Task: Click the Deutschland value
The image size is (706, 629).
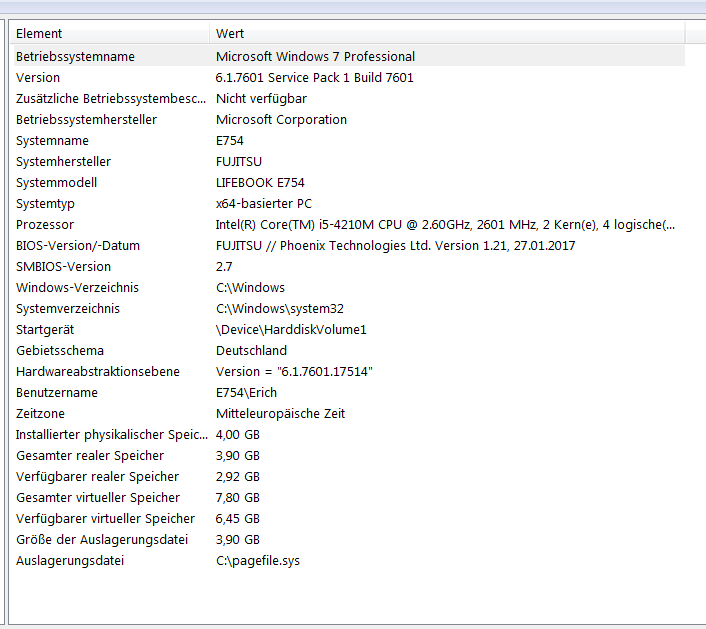Action: pyautogui.click(x=251, y=351)
